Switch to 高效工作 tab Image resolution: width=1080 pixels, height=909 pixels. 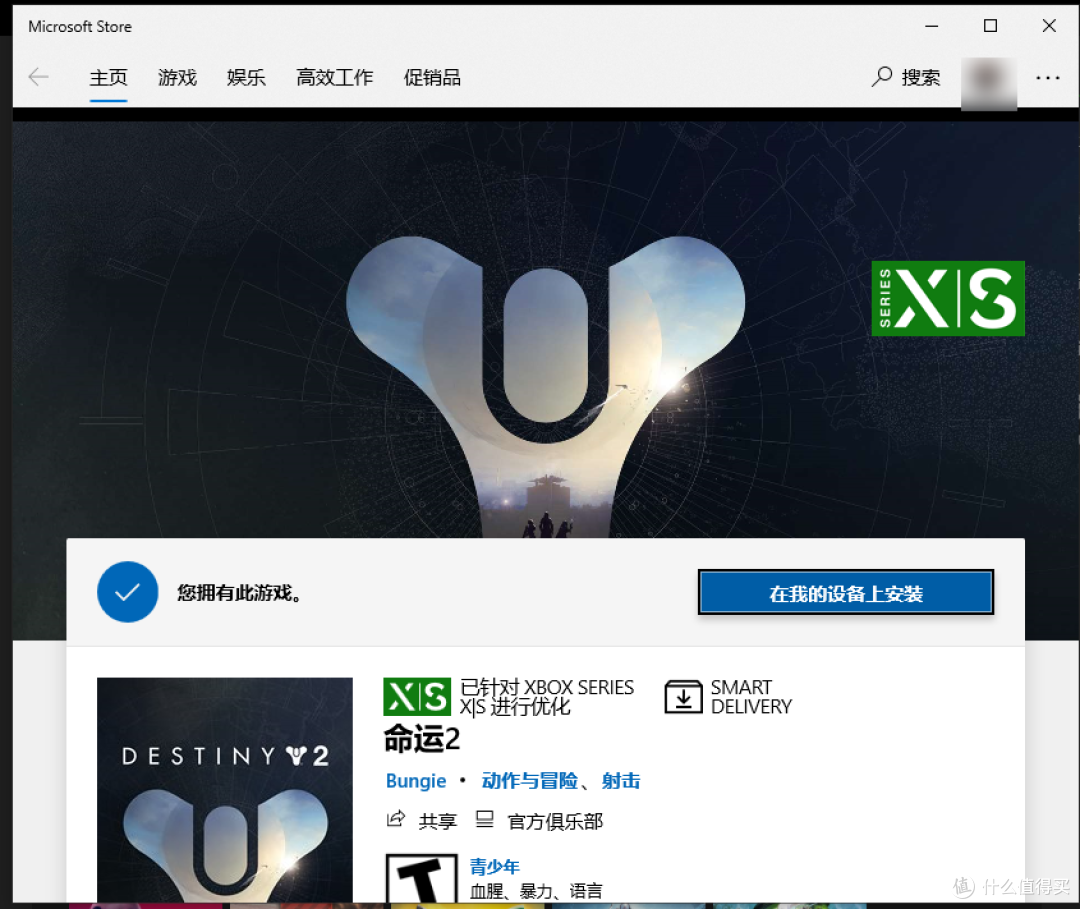[335, 77]
